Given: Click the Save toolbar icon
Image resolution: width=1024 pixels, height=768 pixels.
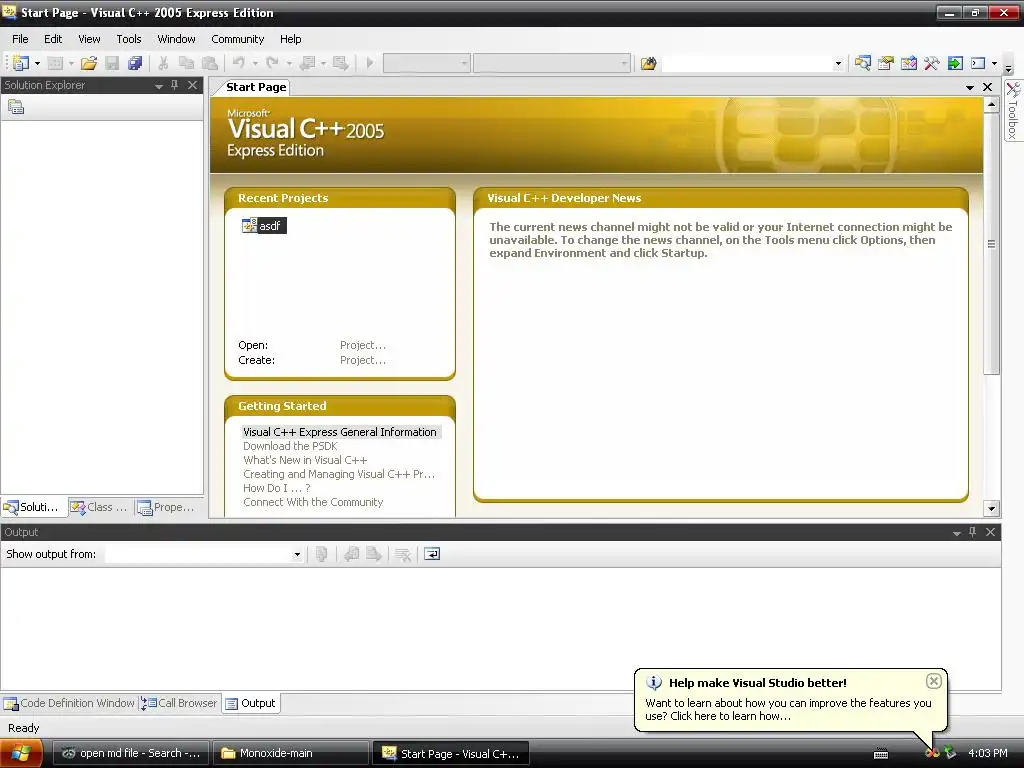Looking at the screenshot, I should point(112,63).
